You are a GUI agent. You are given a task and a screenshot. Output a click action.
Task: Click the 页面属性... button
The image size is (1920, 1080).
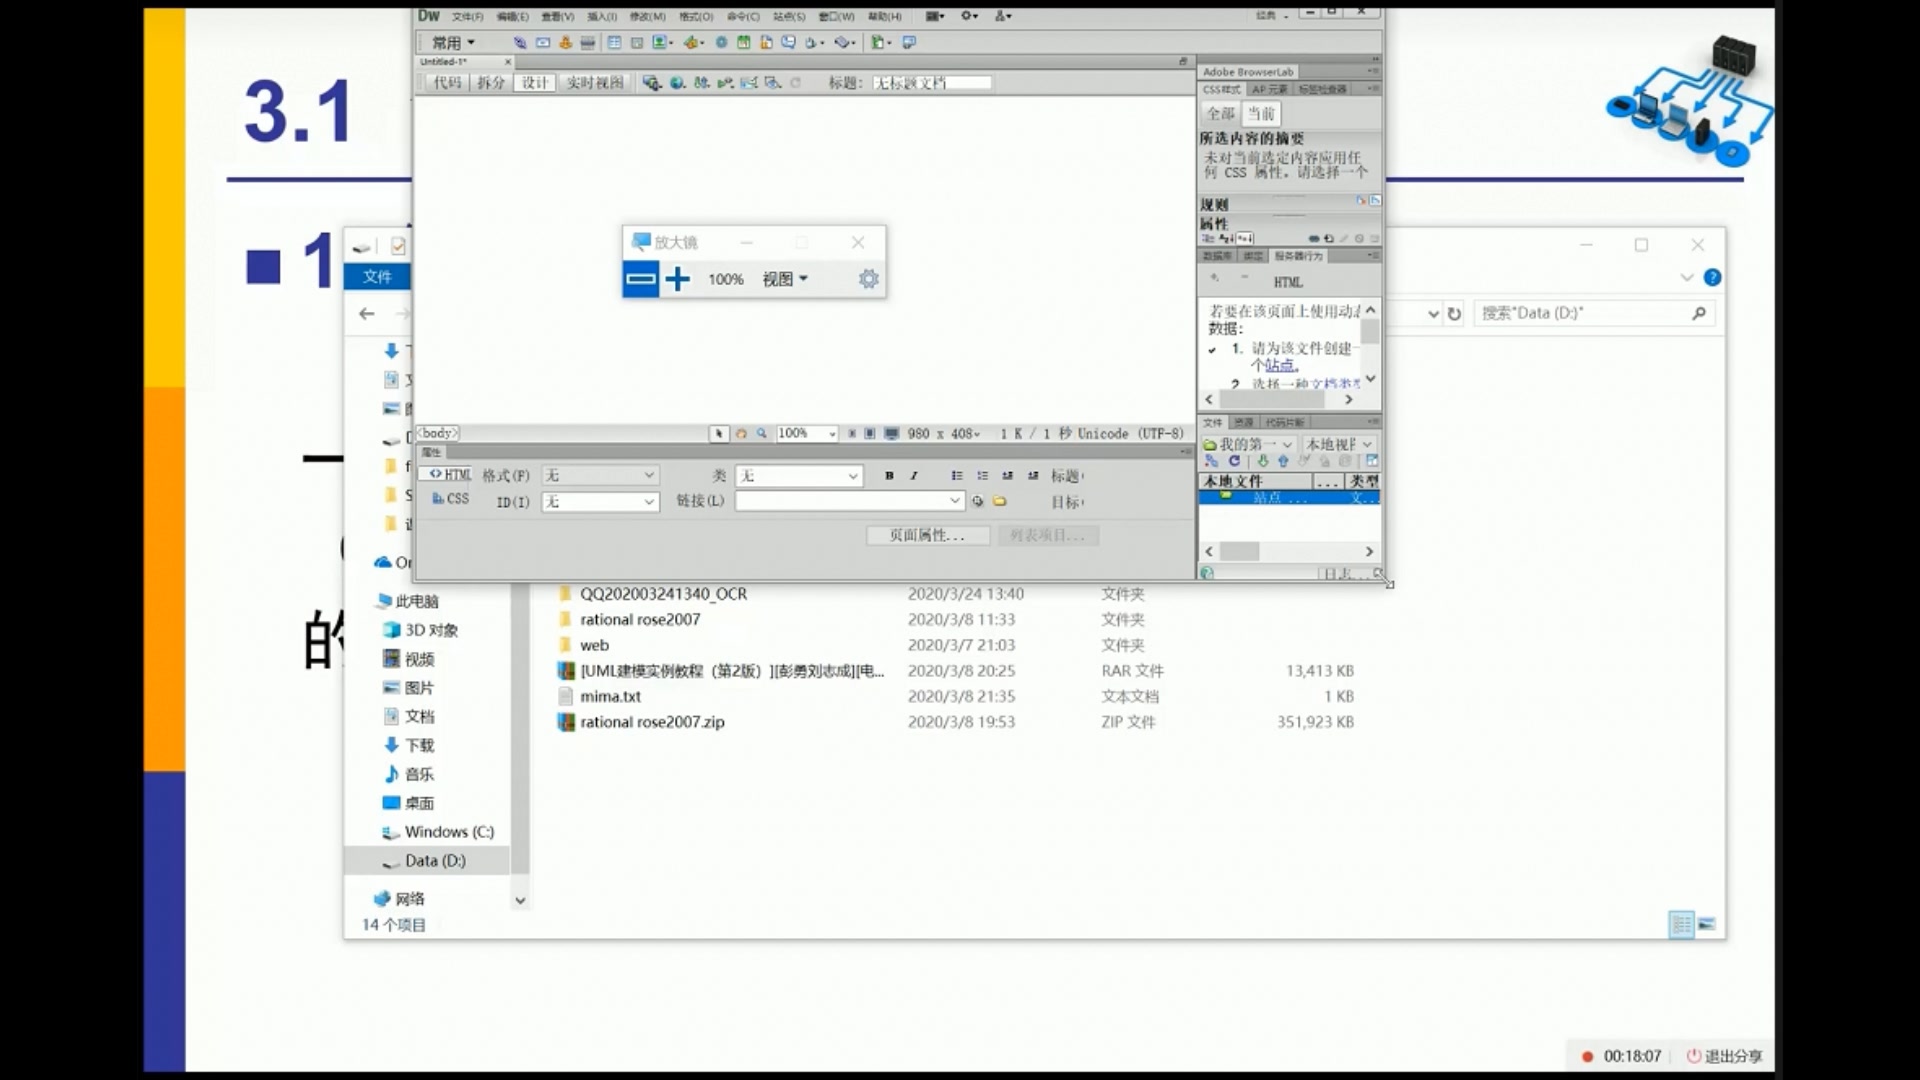[x=927, y=536]
